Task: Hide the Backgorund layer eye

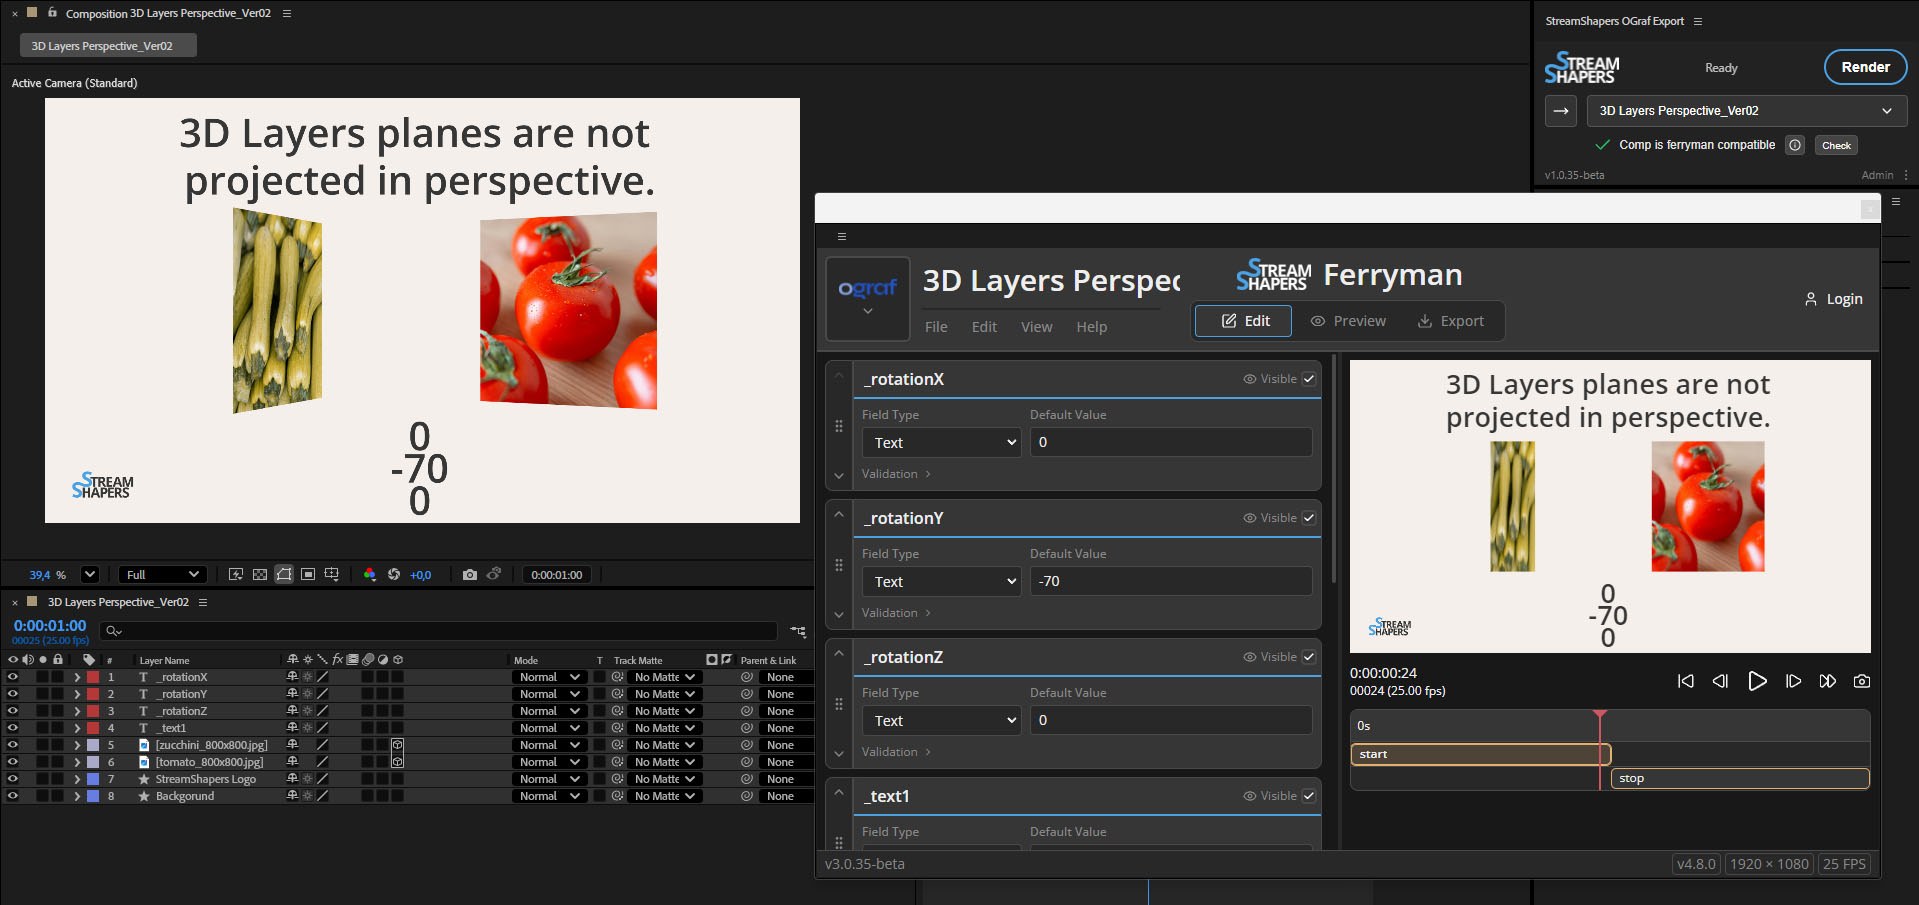Action: (x=13, y=796)
